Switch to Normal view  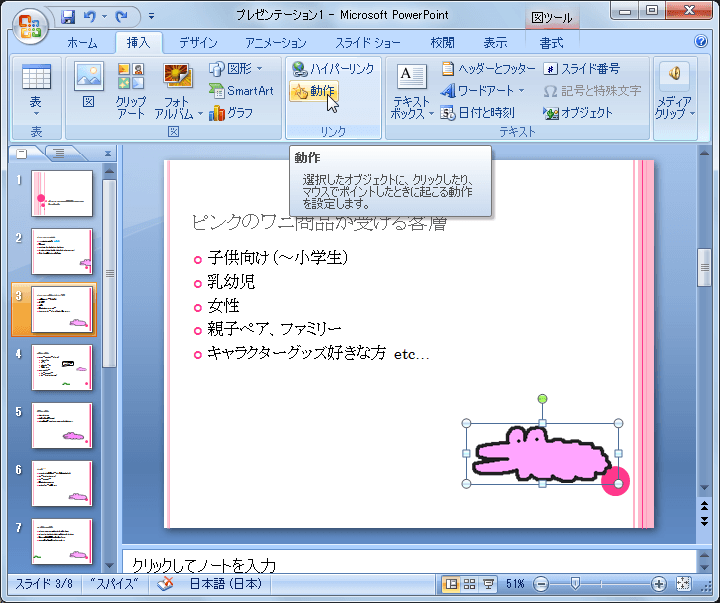451,584
